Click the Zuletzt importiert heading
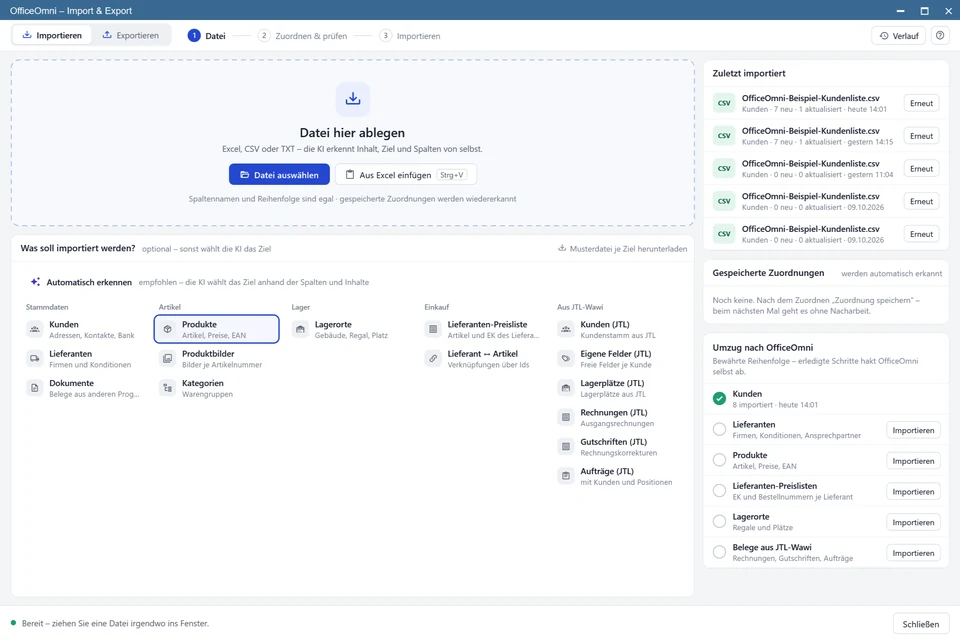960x640 pixels. click(x=749, y=73)
